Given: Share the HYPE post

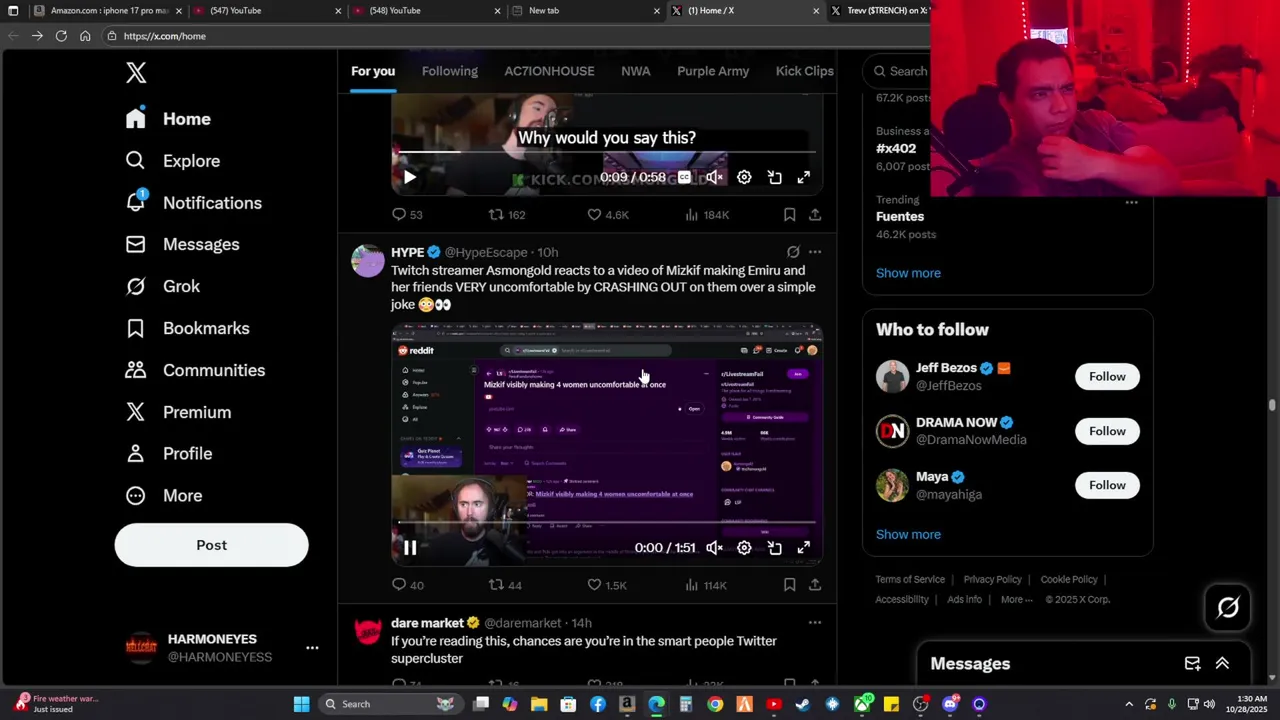Looking at the screenshot, I should click(x=815, y=585).
